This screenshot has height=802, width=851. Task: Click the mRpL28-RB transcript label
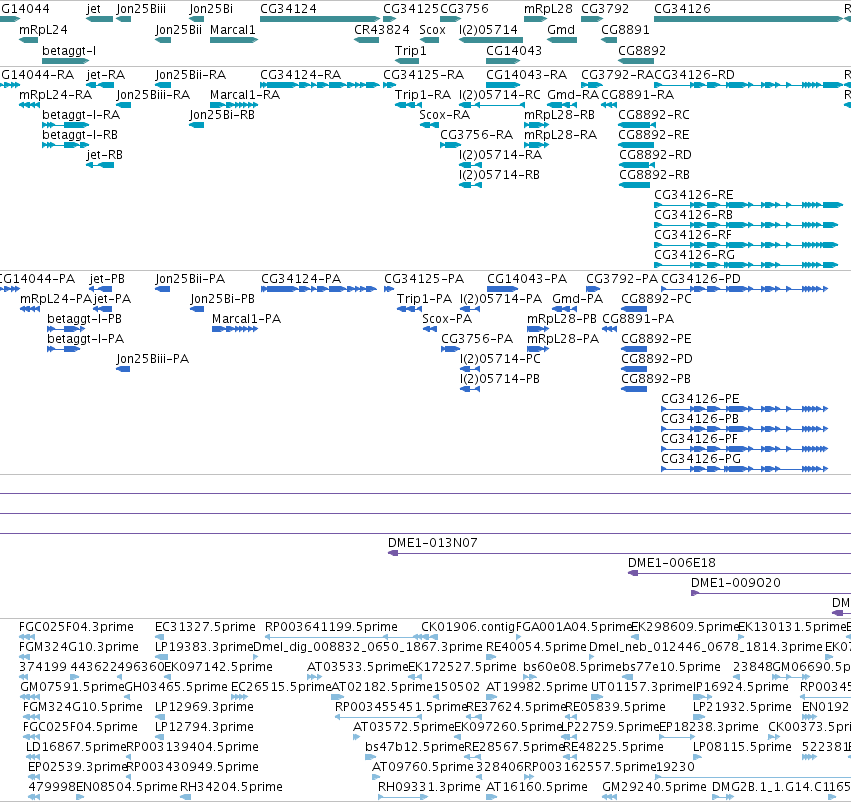(559, 114)
